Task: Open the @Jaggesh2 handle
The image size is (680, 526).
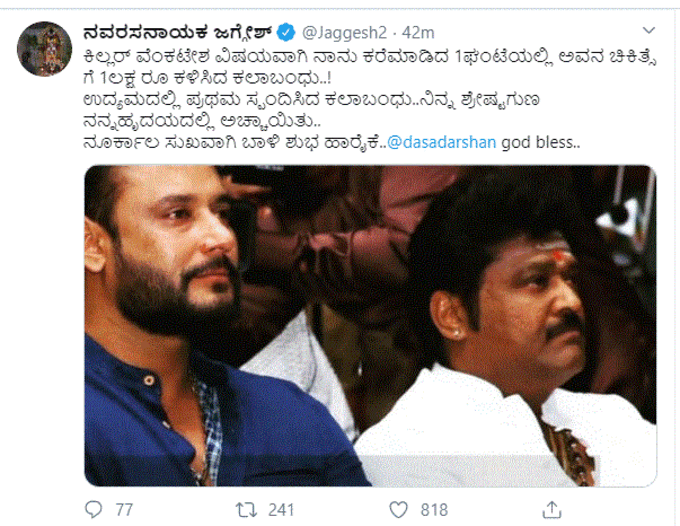Action: [344, 33]
